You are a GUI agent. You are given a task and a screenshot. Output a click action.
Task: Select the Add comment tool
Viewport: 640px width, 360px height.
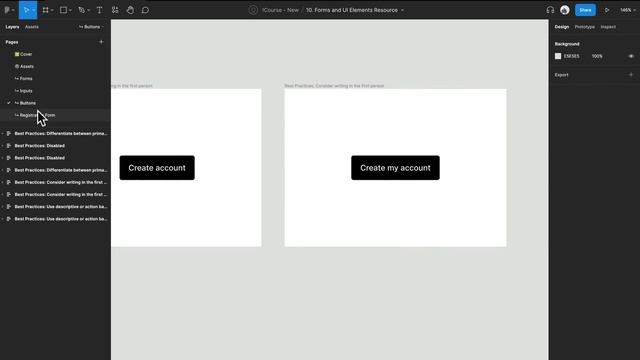[145, 10]
